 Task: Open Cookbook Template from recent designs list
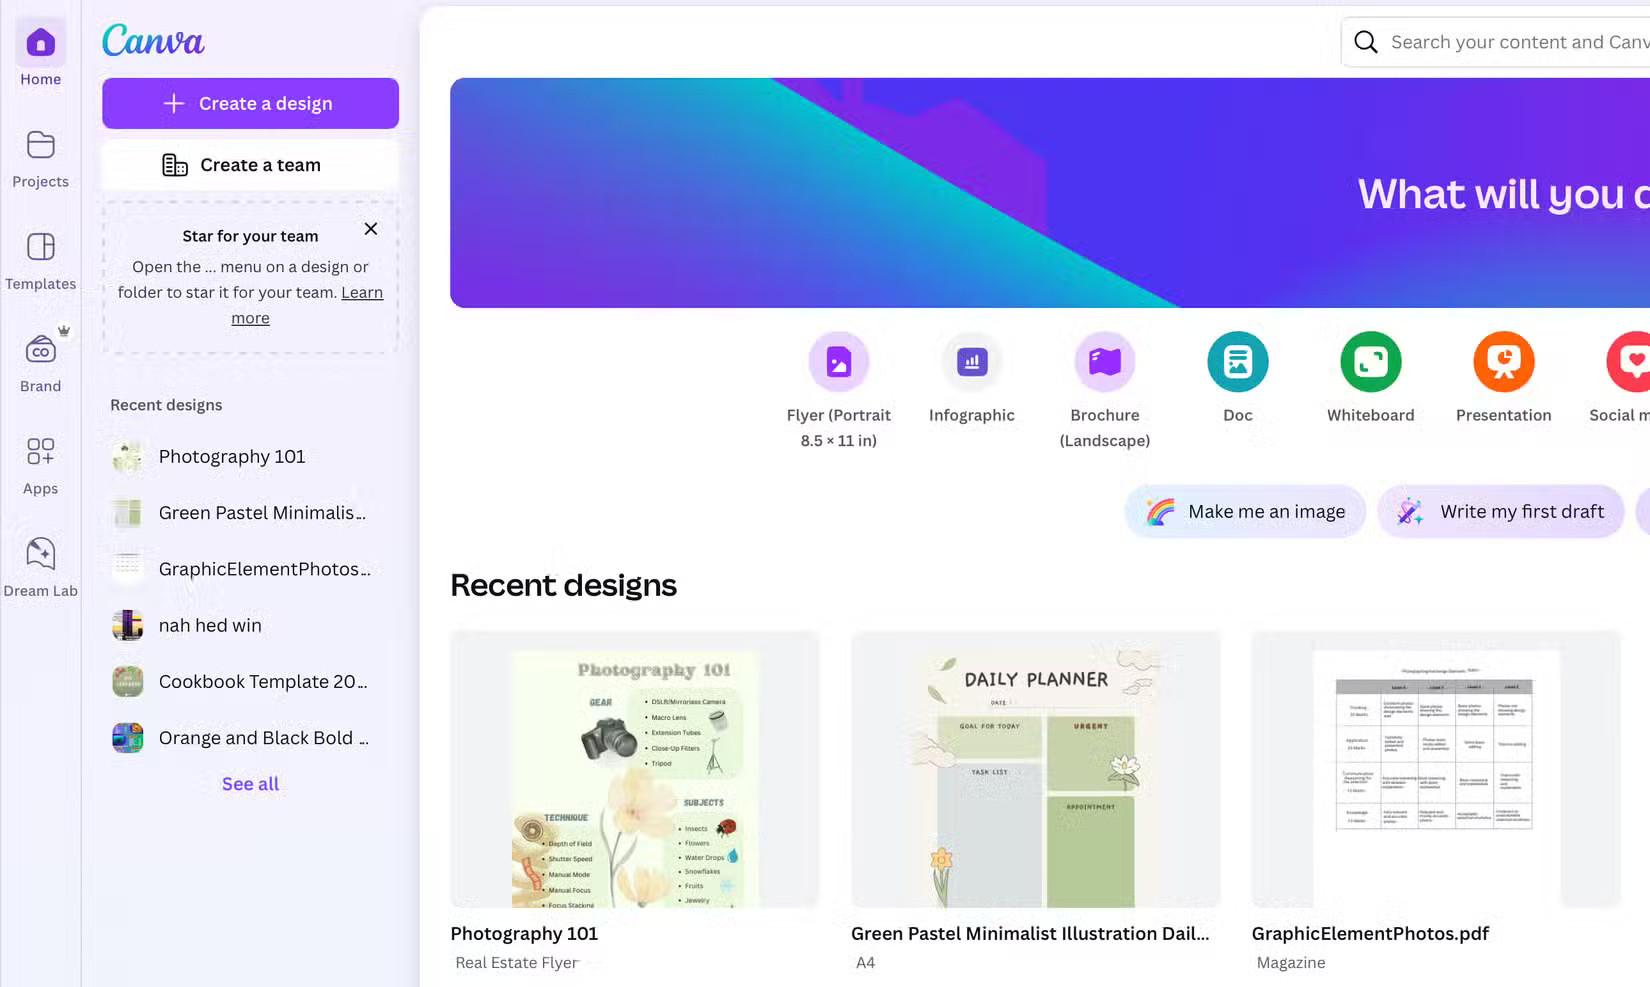(262, 682)
